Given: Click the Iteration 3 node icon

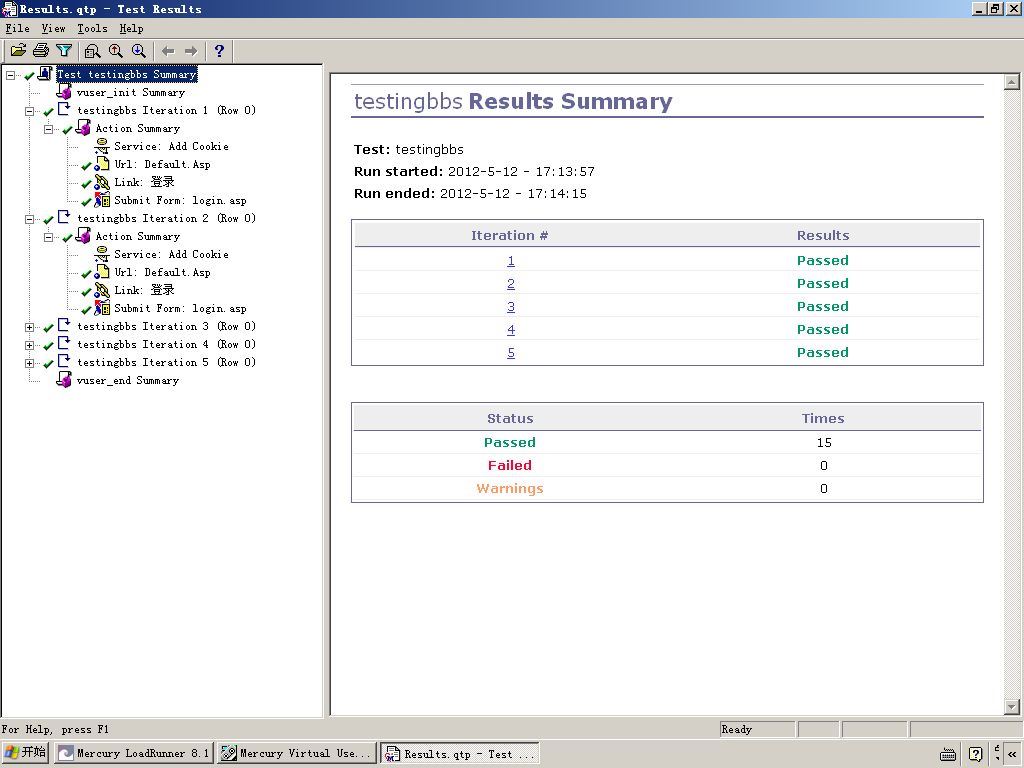Looking at the screenshot, I should click(64, 325).
